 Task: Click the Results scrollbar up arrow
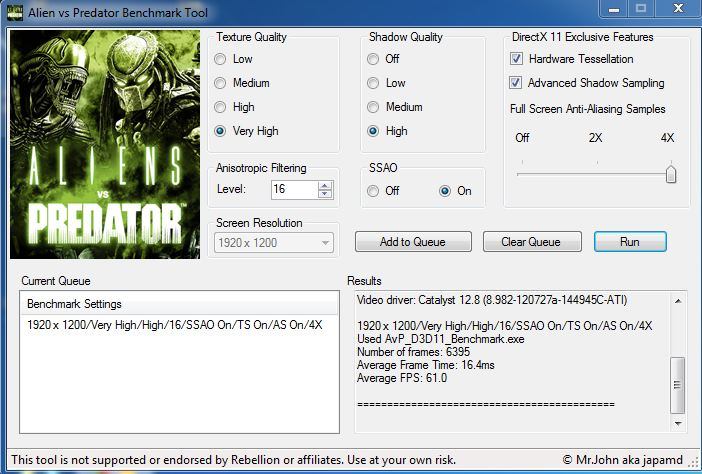pos(678,301)
